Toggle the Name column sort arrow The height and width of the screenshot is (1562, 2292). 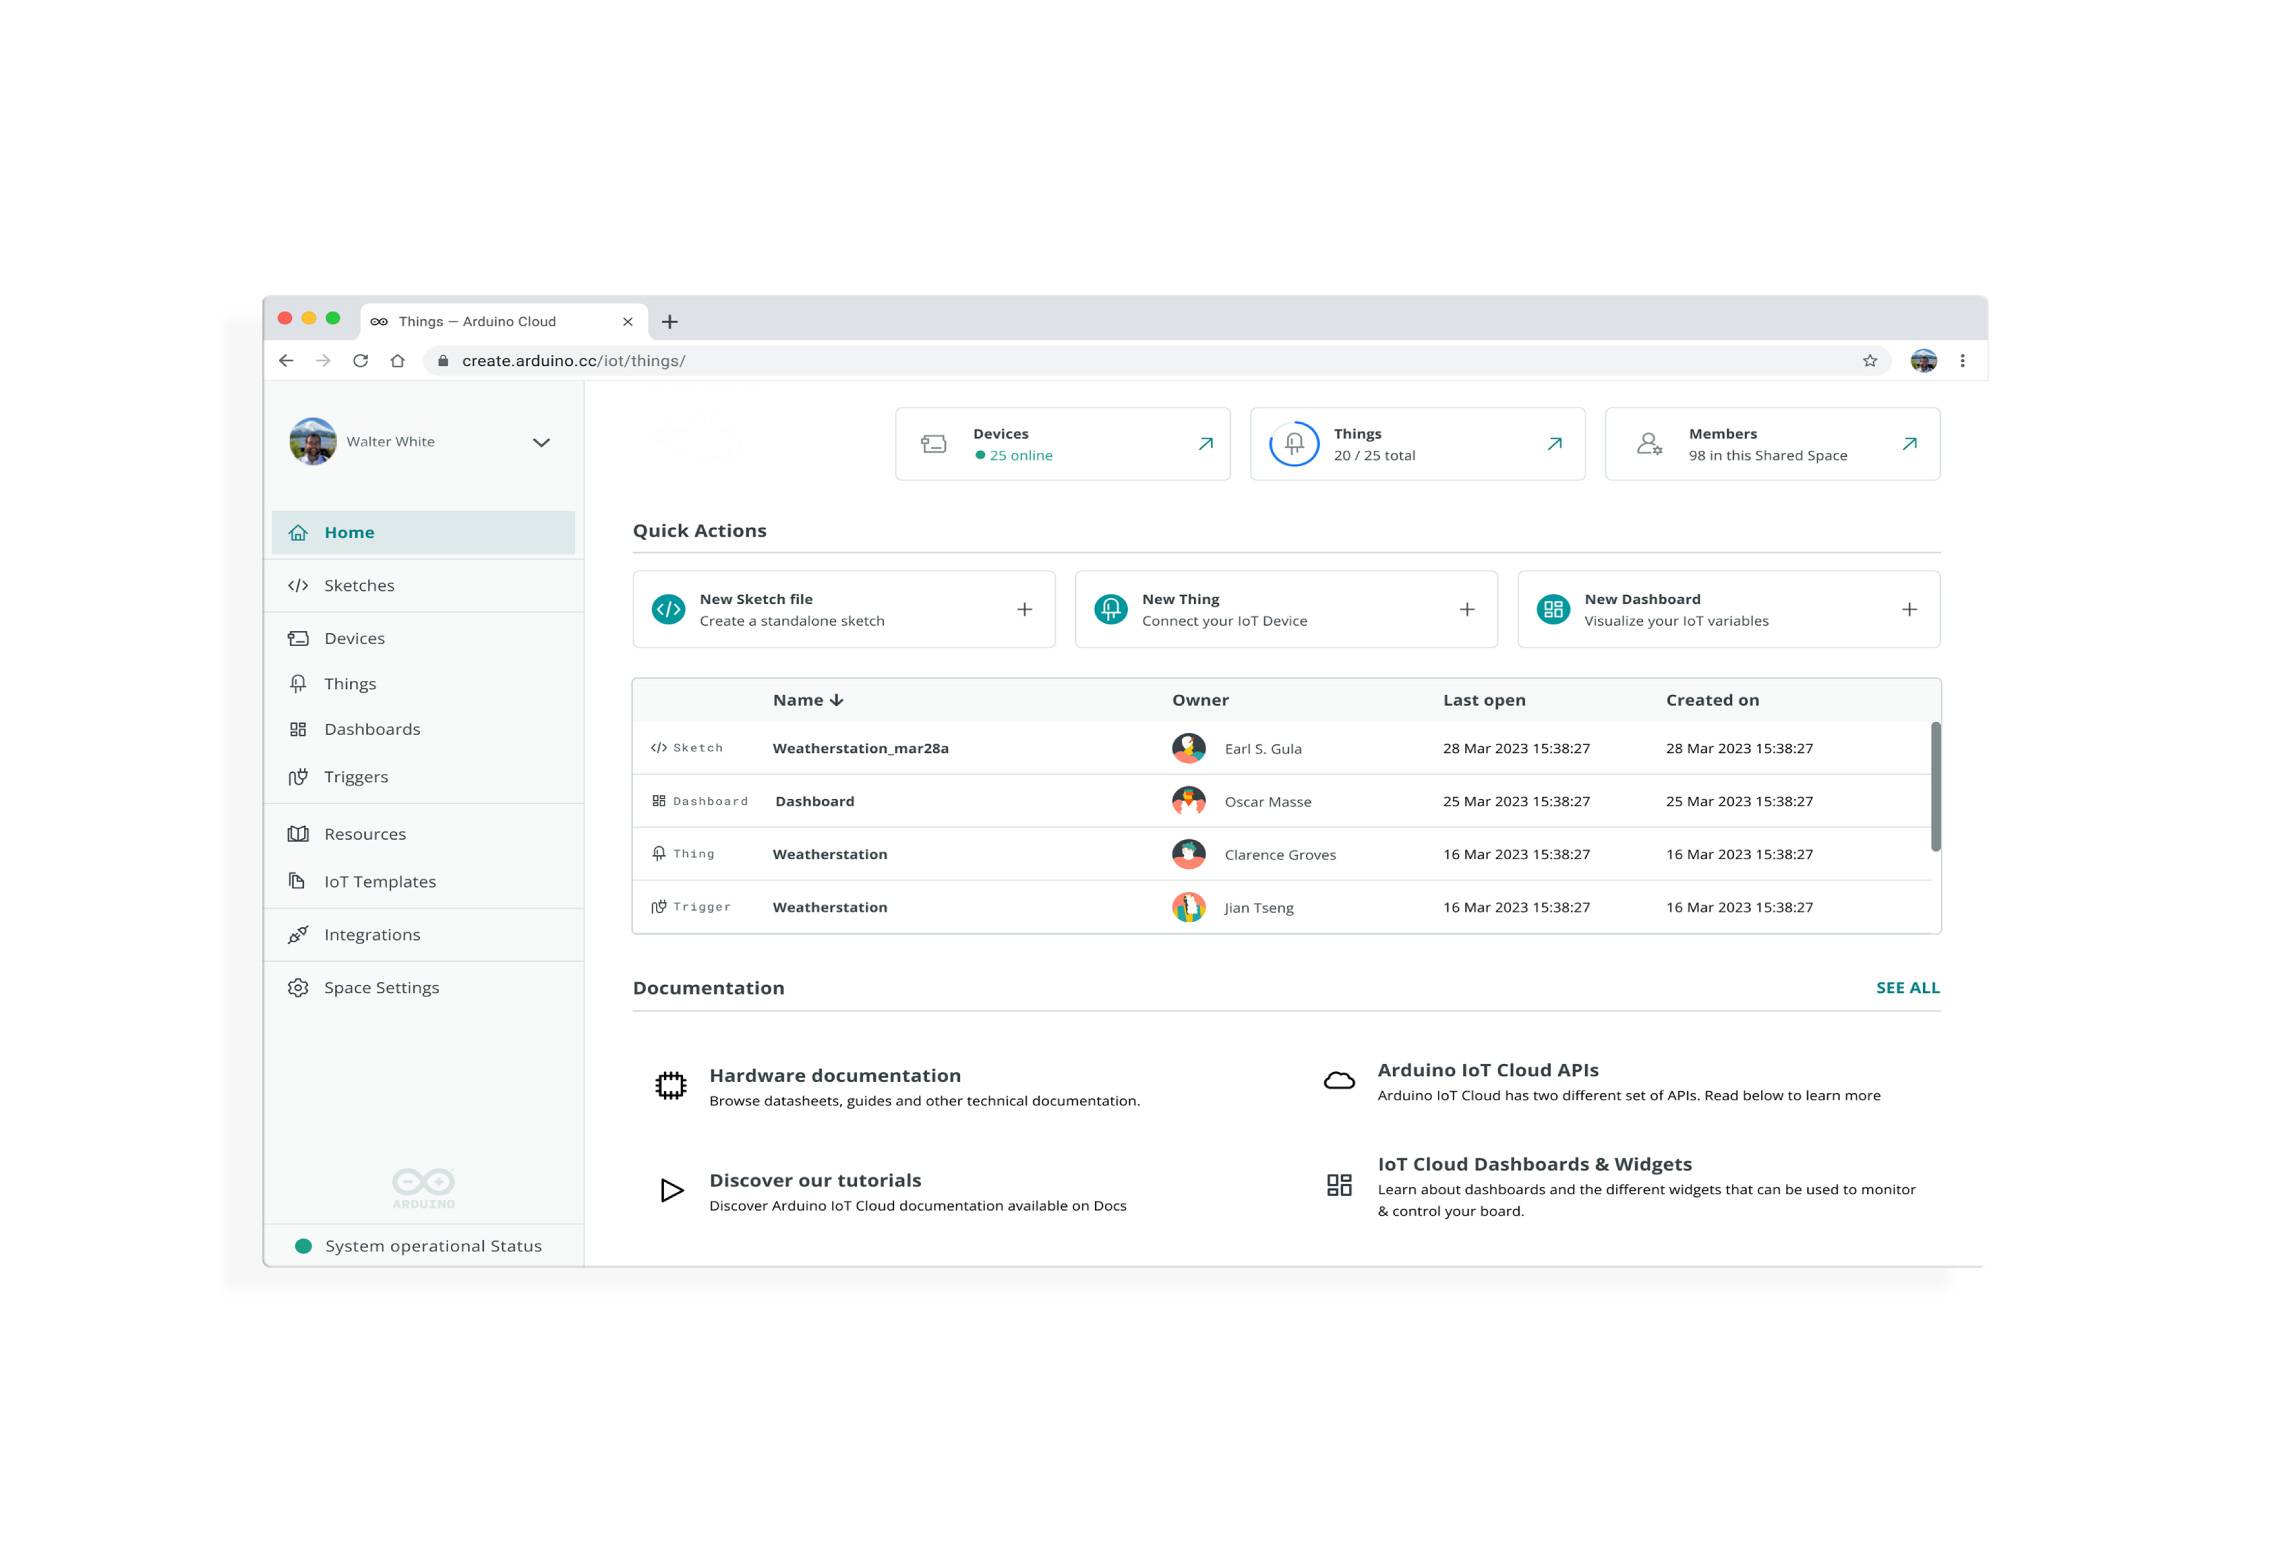tap(836, 700)
